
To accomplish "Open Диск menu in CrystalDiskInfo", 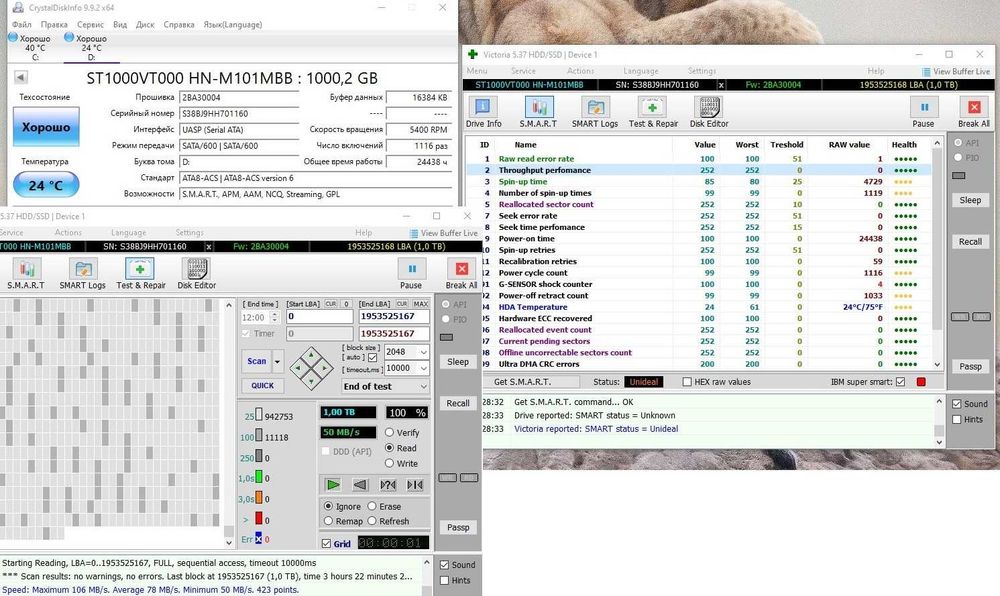I will pos(145,24).
